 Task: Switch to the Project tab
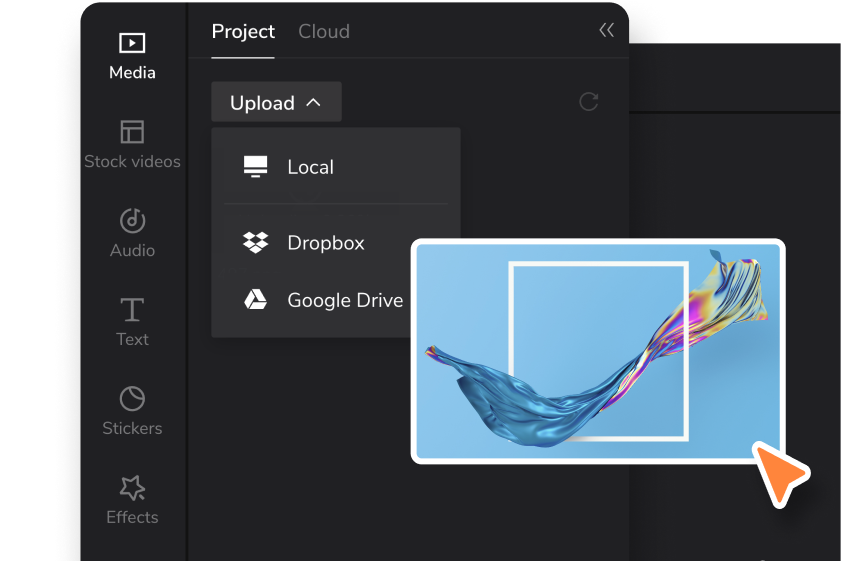click(243, 32)
